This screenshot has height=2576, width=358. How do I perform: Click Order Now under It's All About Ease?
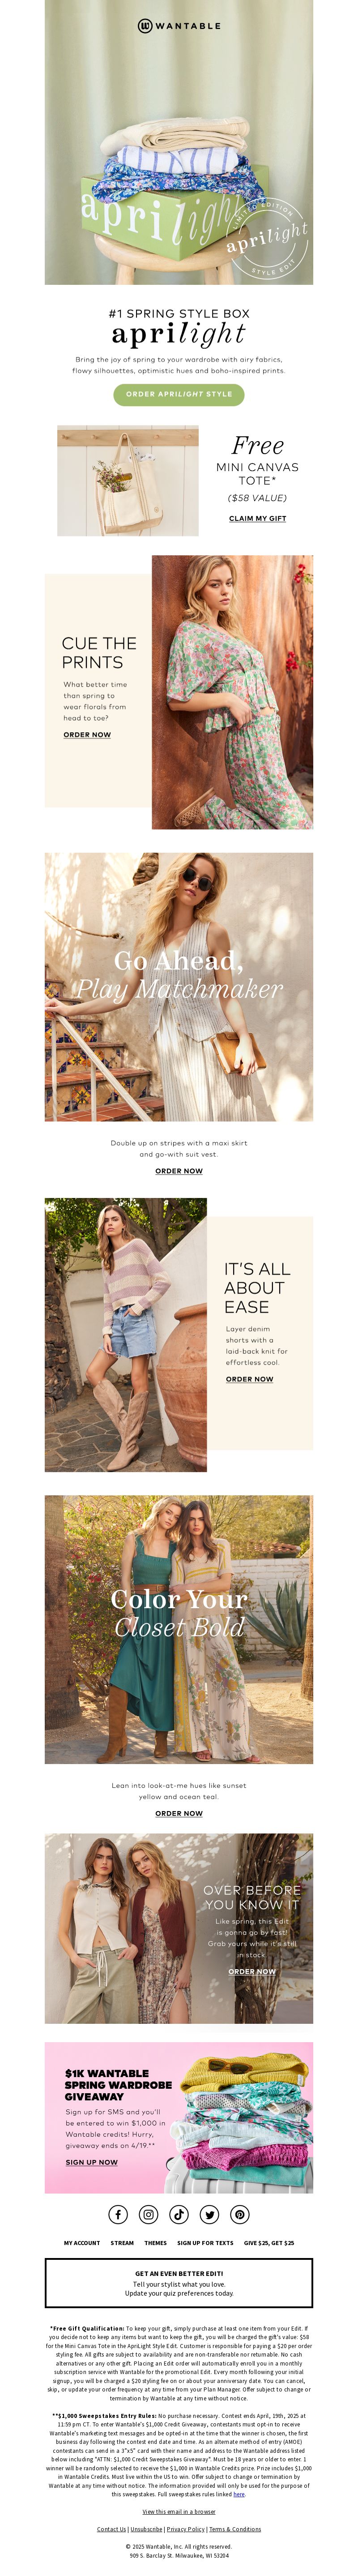(x=249, y=1379)
